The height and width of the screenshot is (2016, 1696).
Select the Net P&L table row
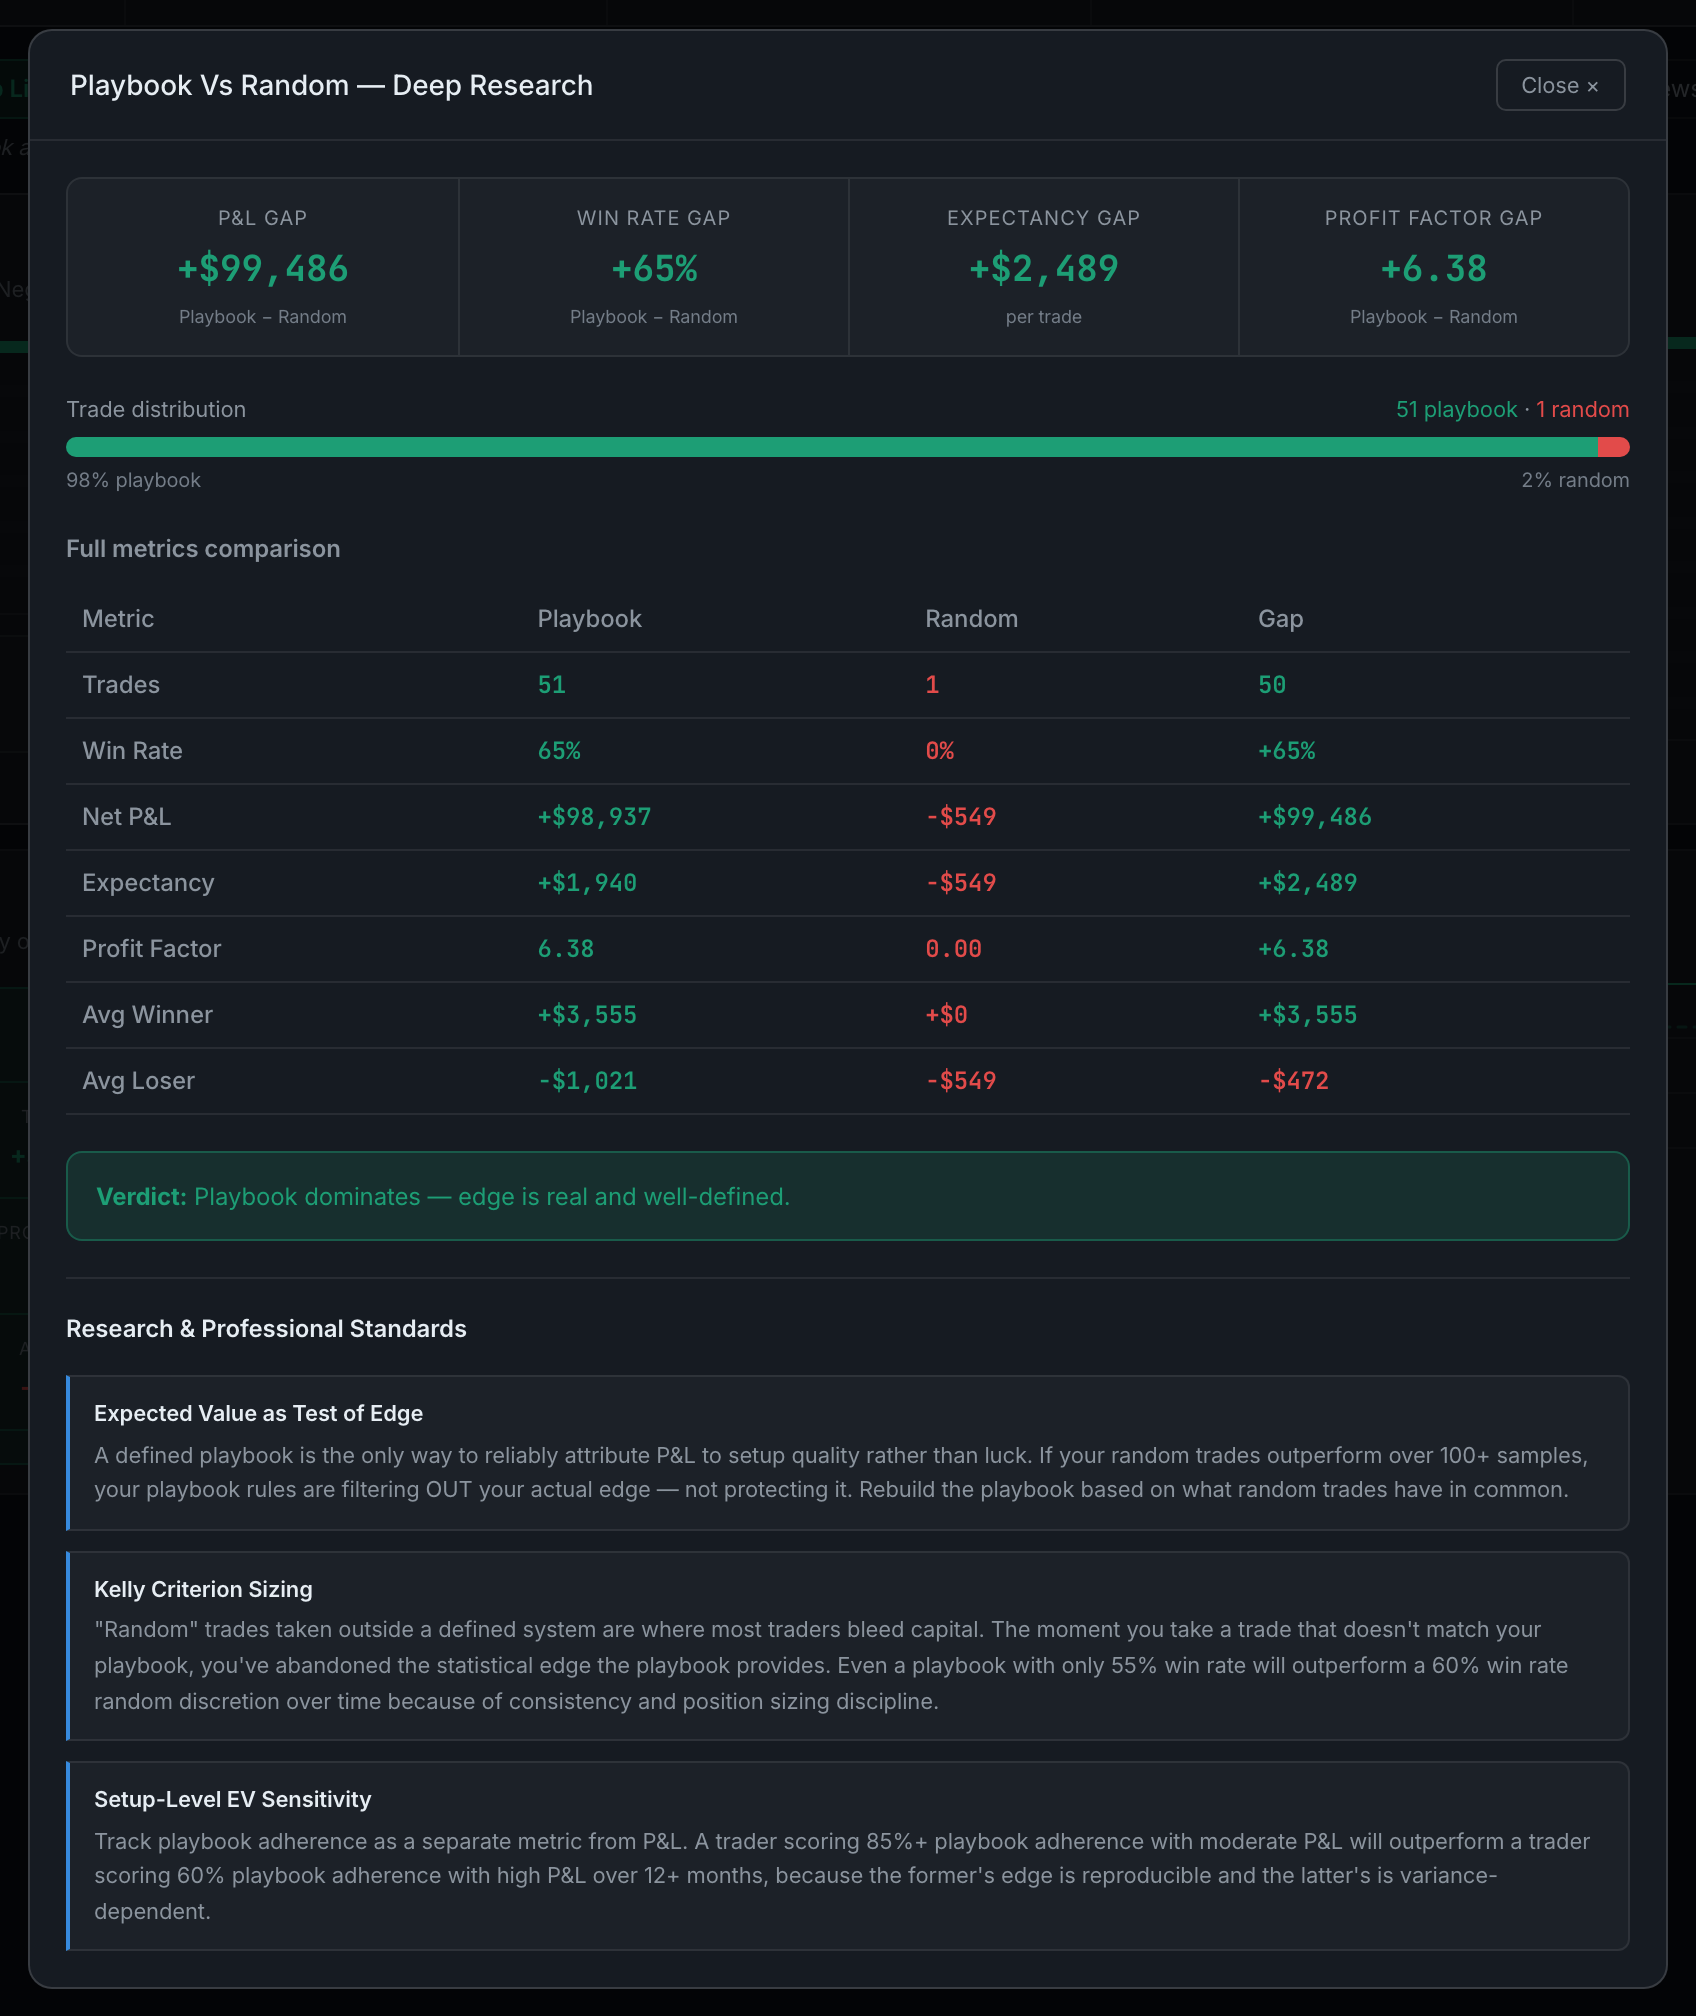[x=848, y=817]
